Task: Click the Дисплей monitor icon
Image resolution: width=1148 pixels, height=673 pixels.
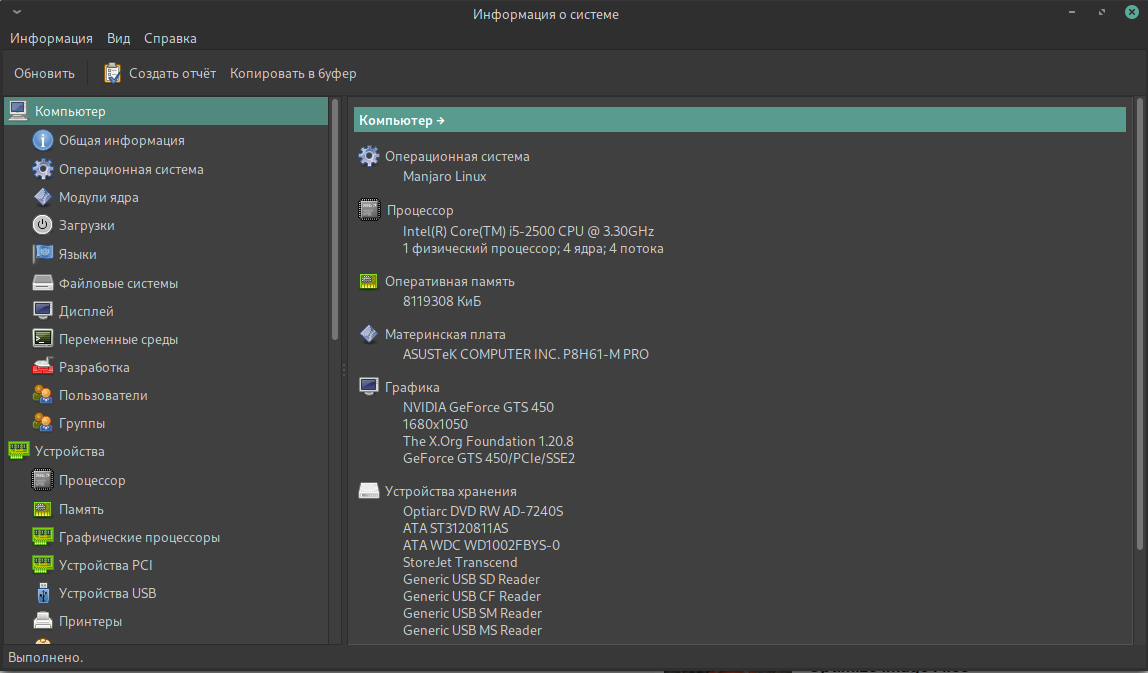Action: click(42, 311)
